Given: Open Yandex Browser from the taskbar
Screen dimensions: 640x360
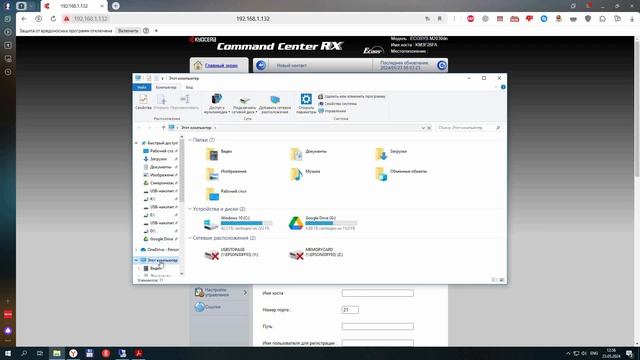Looking at the screenshot, I should click(x=73, y=353).
